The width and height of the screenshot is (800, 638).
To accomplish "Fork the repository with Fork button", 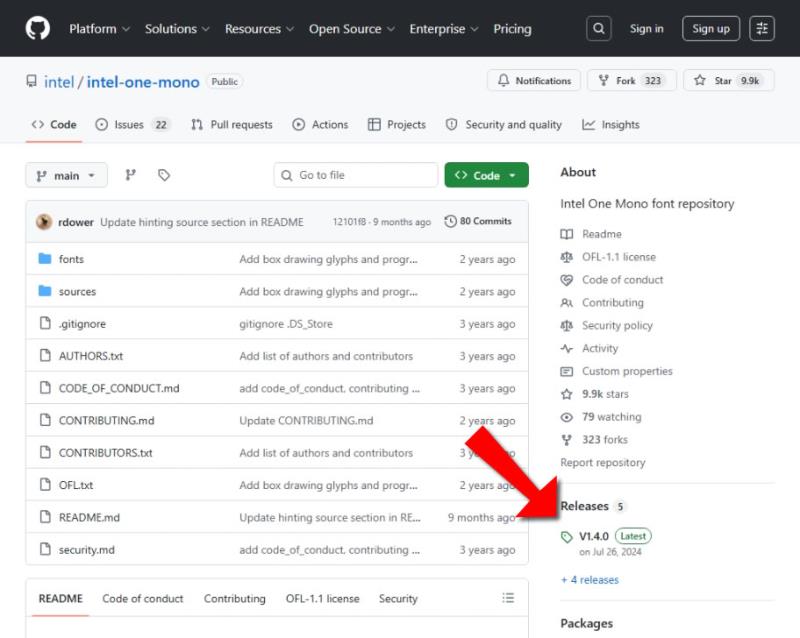I will (632, 81).
